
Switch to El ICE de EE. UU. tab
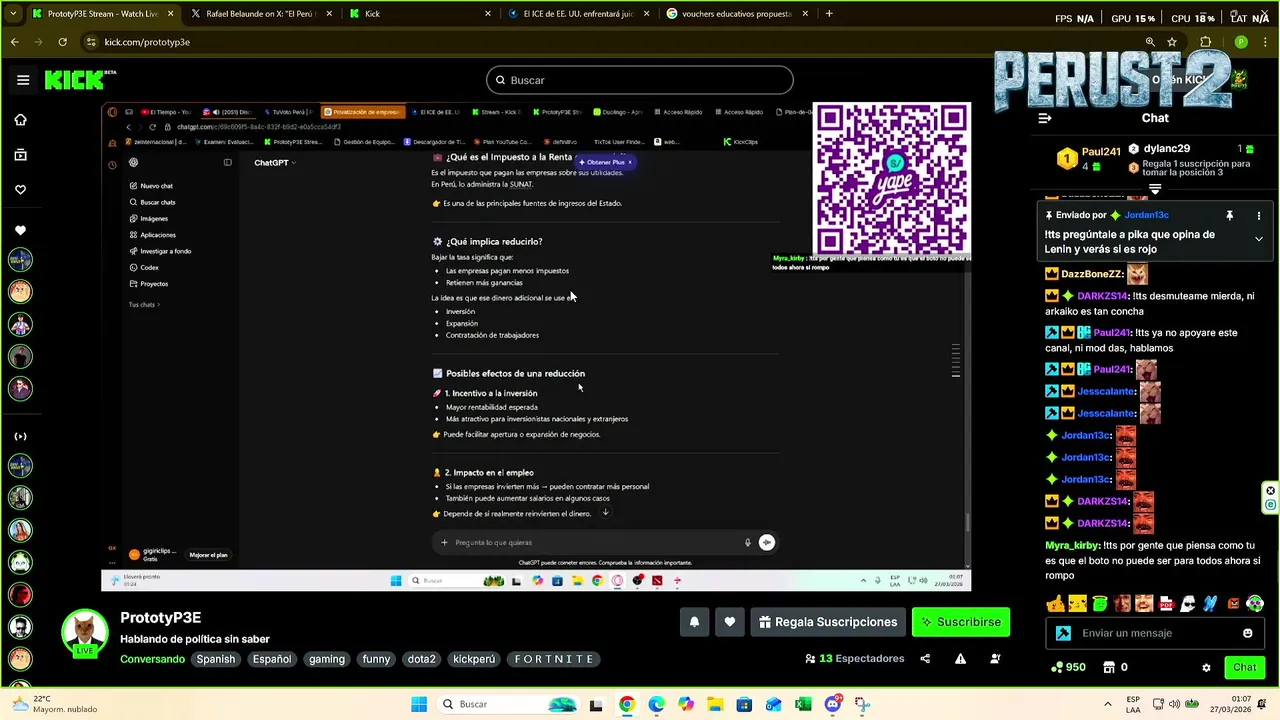coord(578,14)
